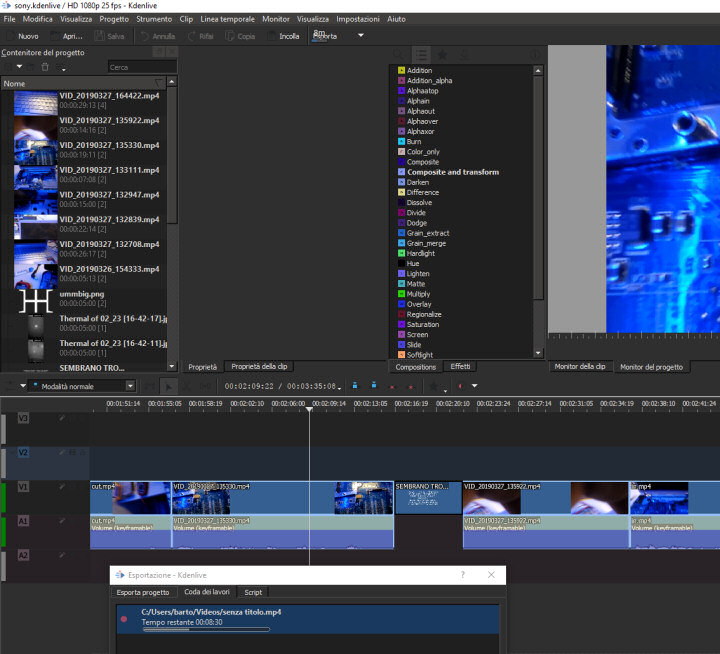The image size is (720, 654).
Task: Click the favorites star icon above compositions
Action: pos(443,55)
